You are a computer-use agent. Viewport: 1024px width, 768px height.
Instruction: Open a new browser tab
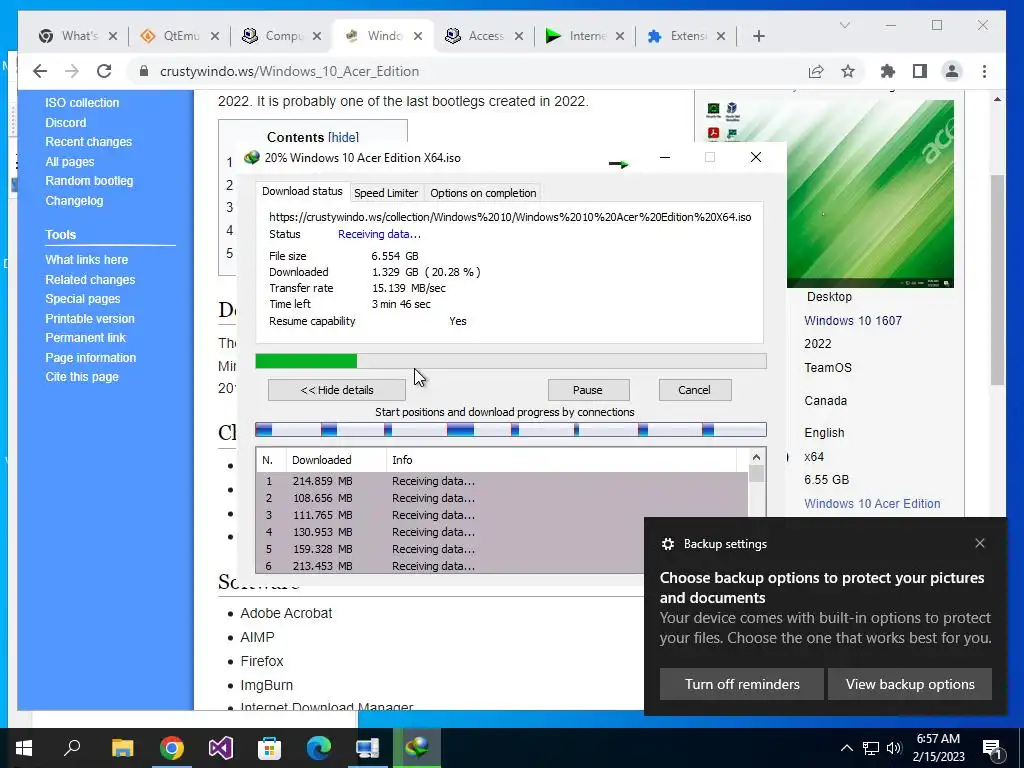pos(758,36)
